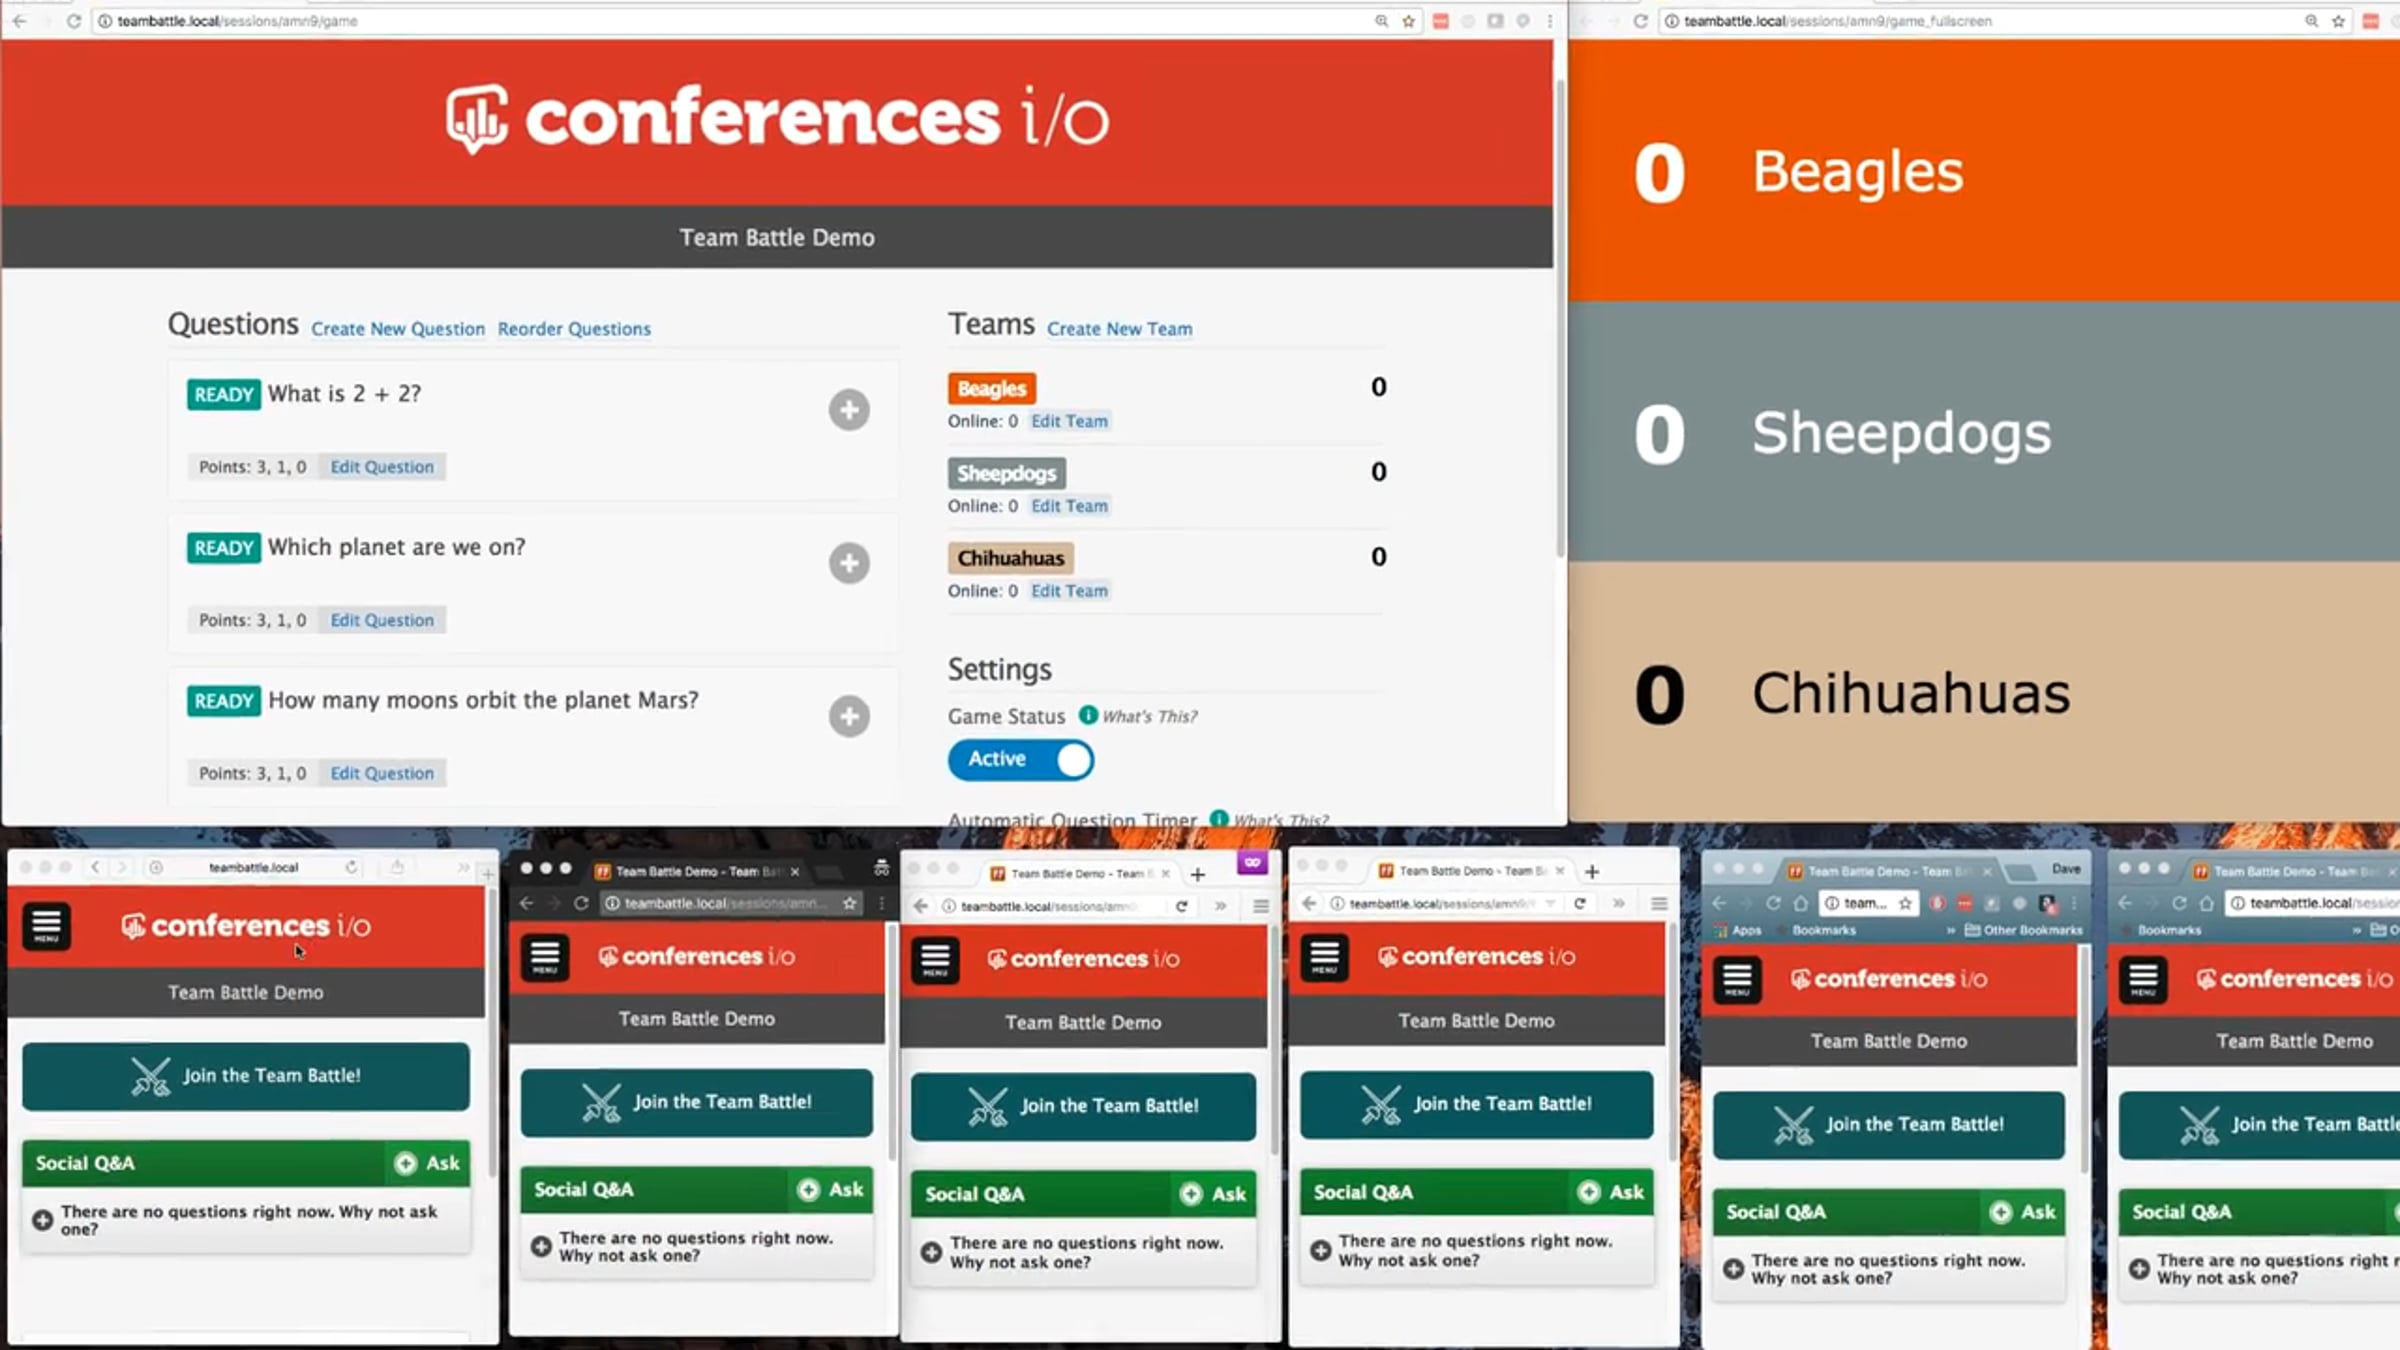Reload the game_fullscreen scoreboard window
This screenshot has width=2400, height=1350.
(1640, 21)
